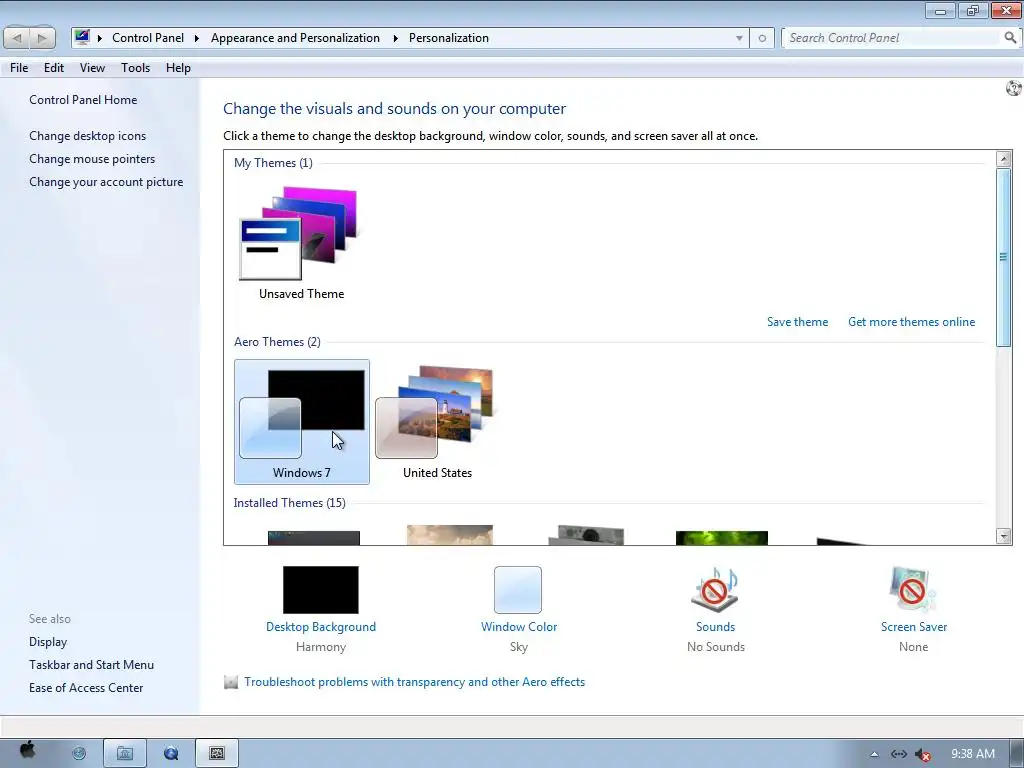Screen dimensions: 1024x768
Task: Click Control Panel breadcrumb in address bar
Action: (x=148, y=38)
